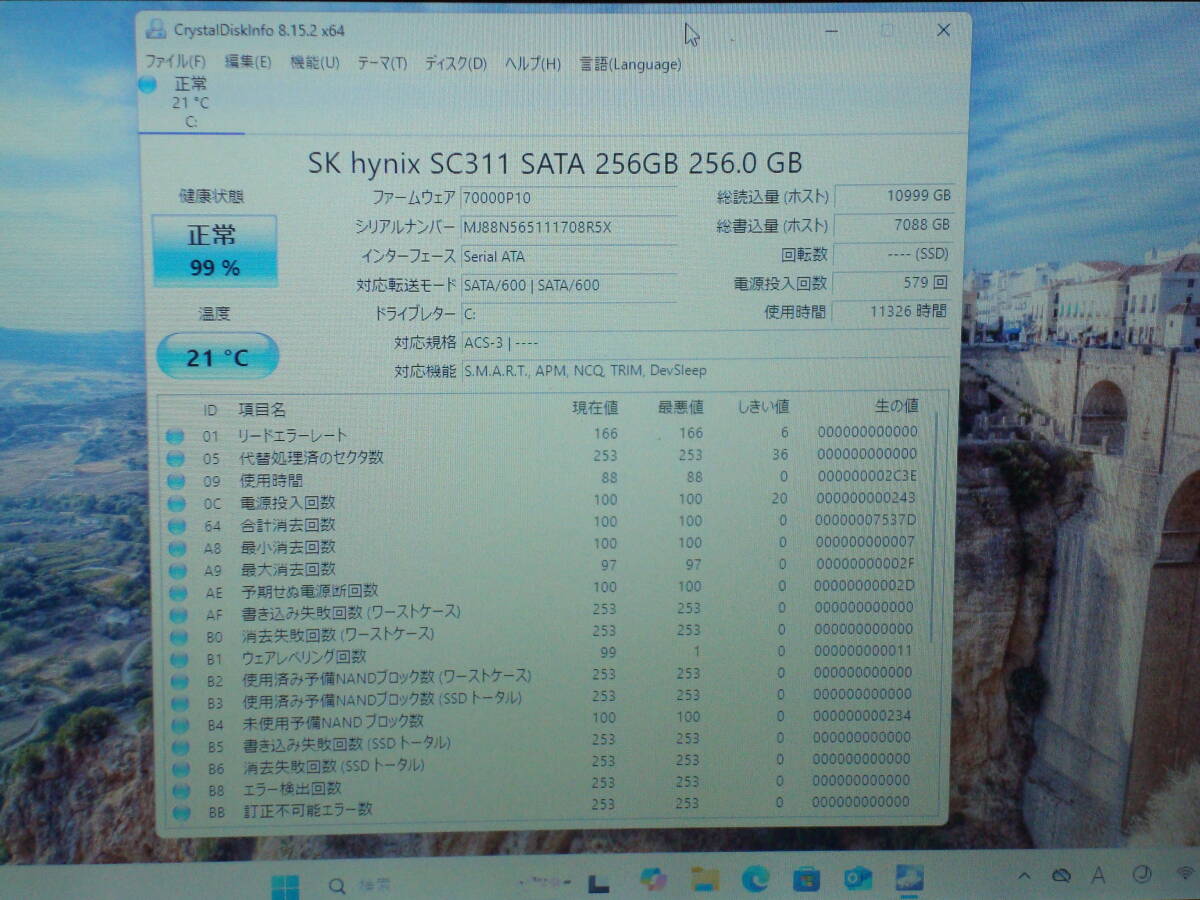The height and width of the screenshot is (900, 1200).
Task: Click the 正常 99 % health status button
Action: (x=214, y=250)
